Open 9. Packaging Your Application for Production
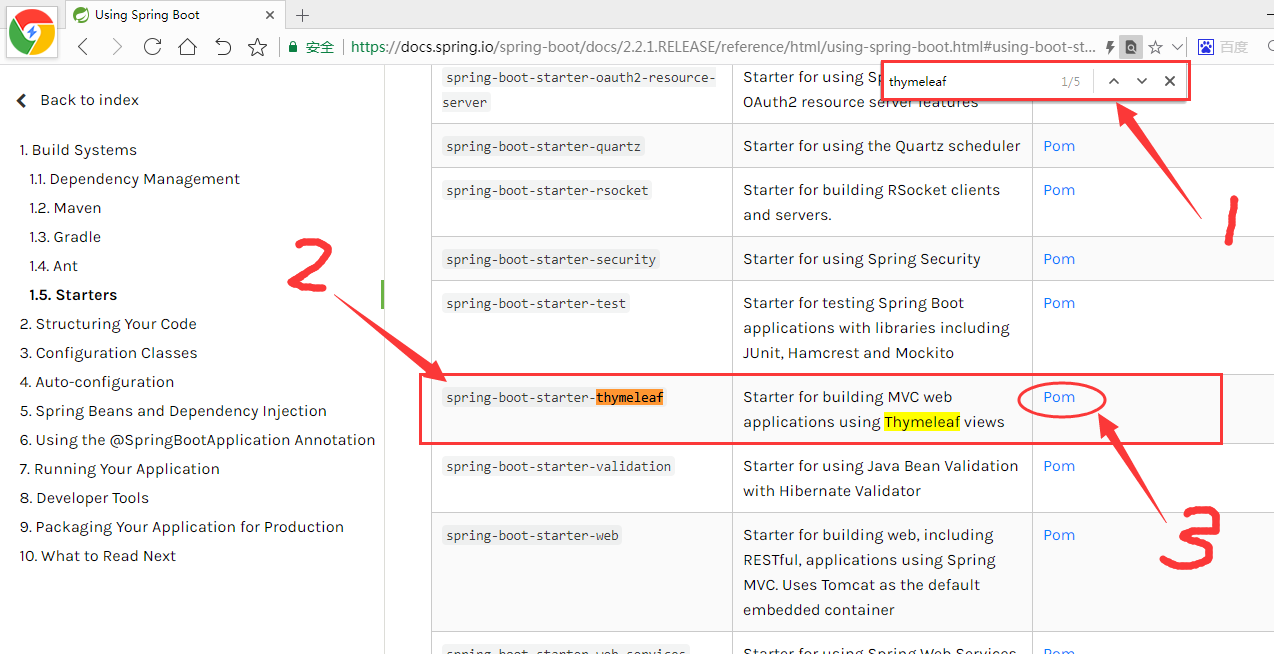 181,527
